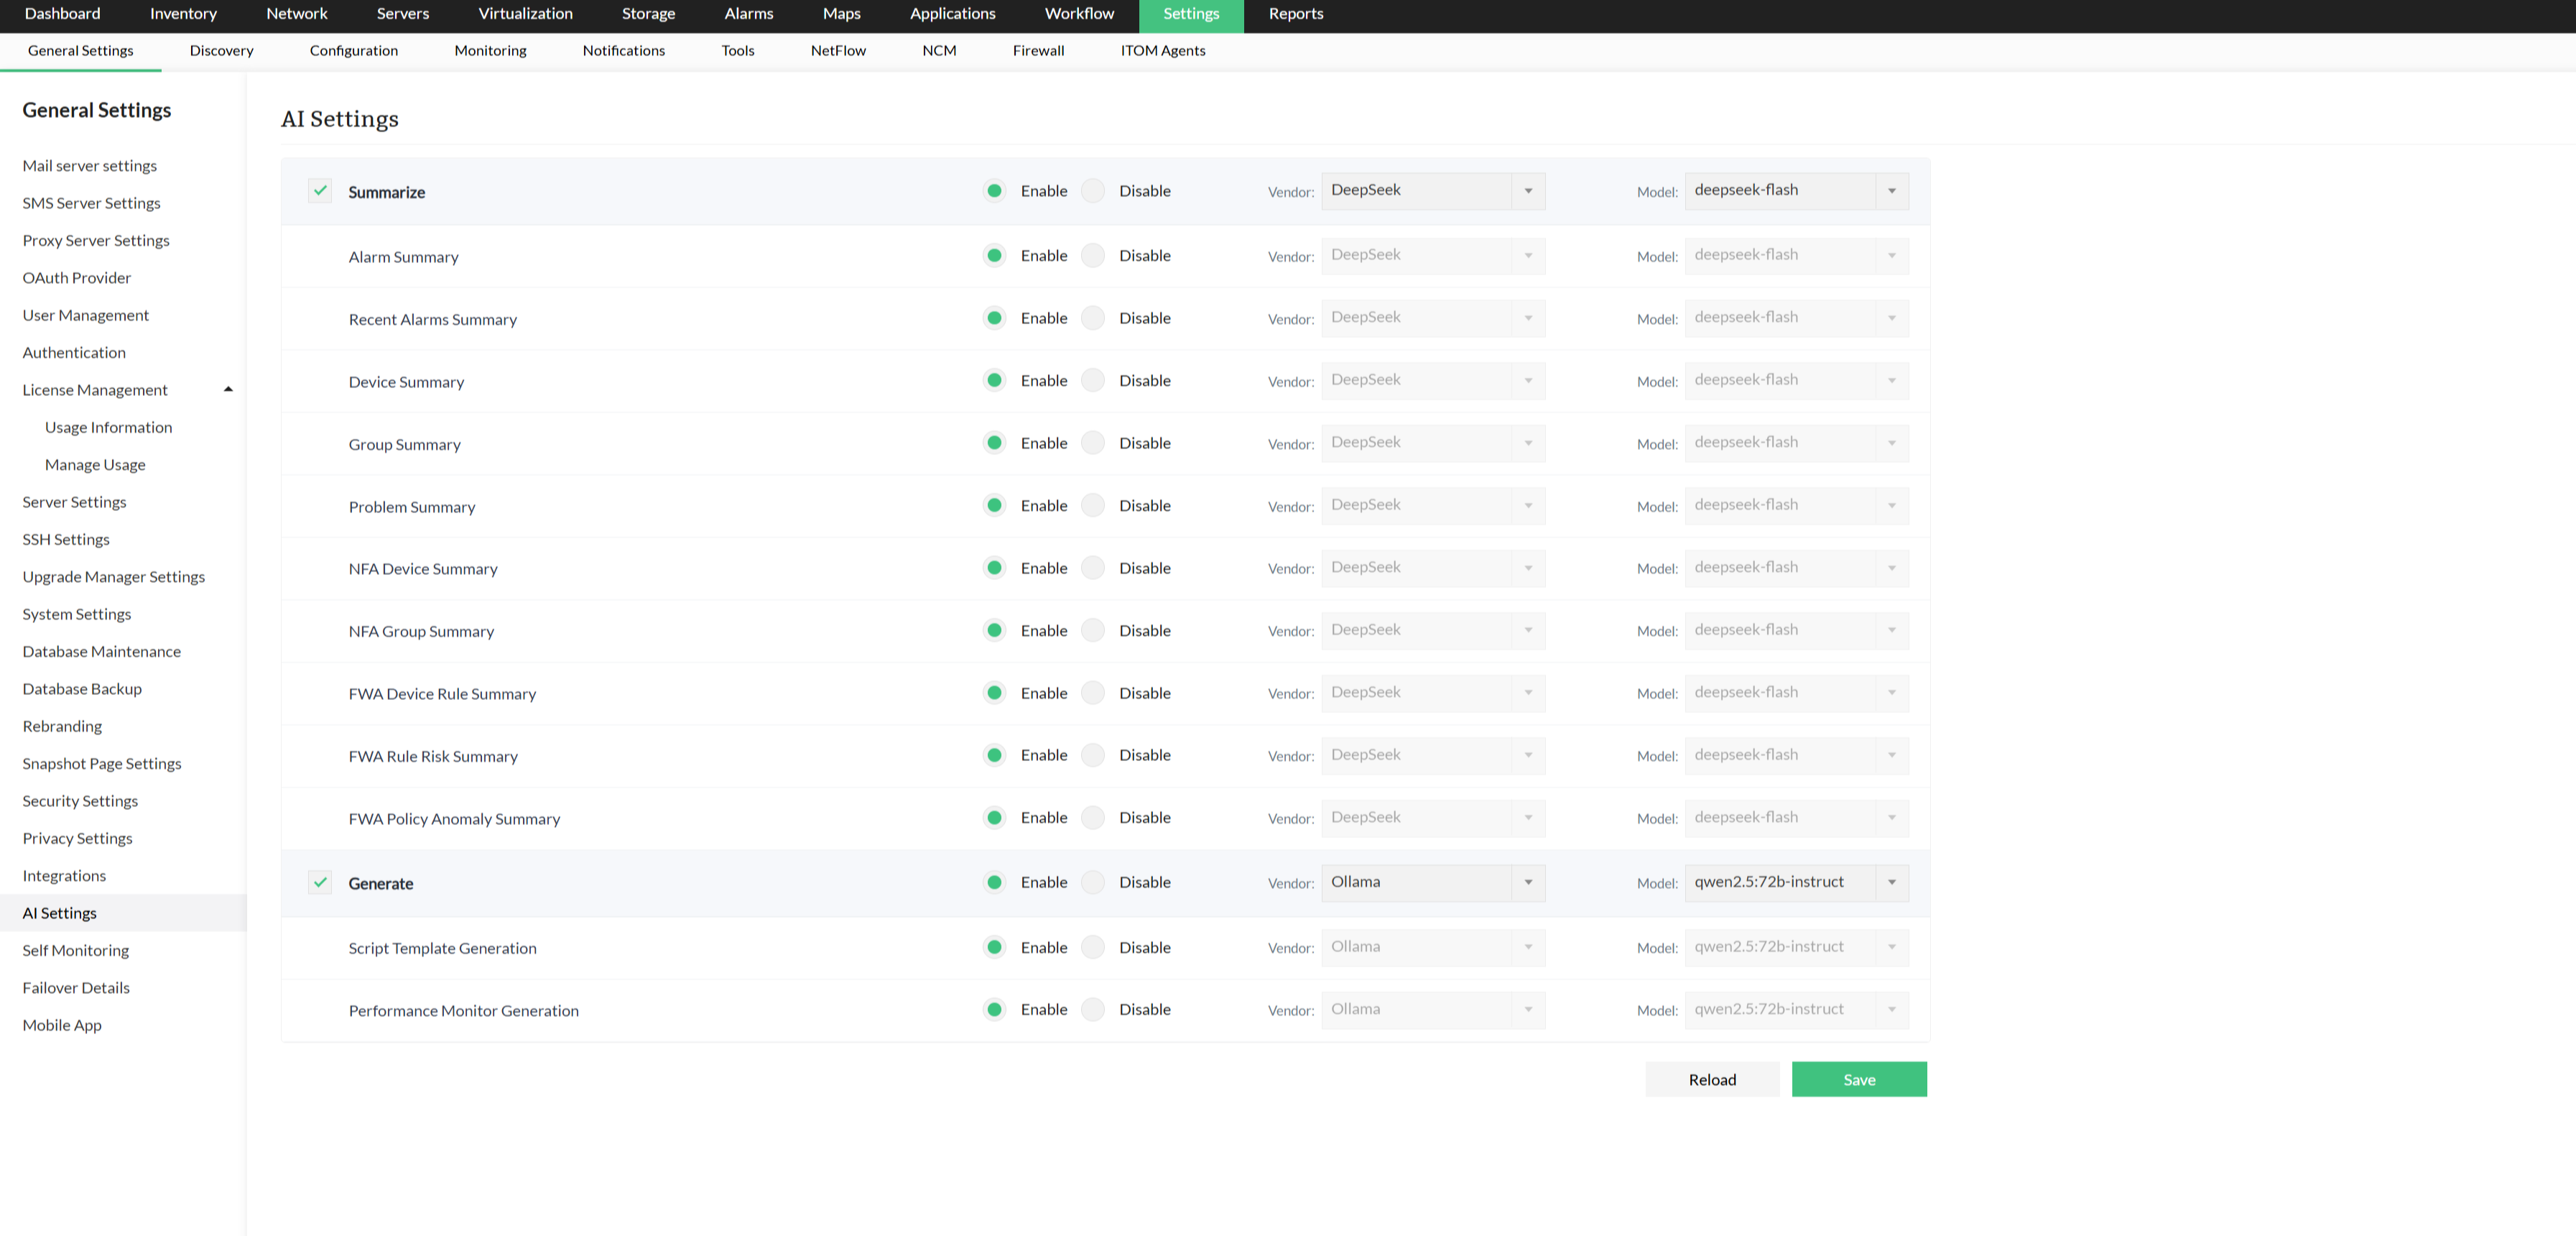This screenshot has width=2576, height=1236.
Task: Open the Generate Model qwen2.5:72b-instruct dropdown
Action: point(1796,882)
